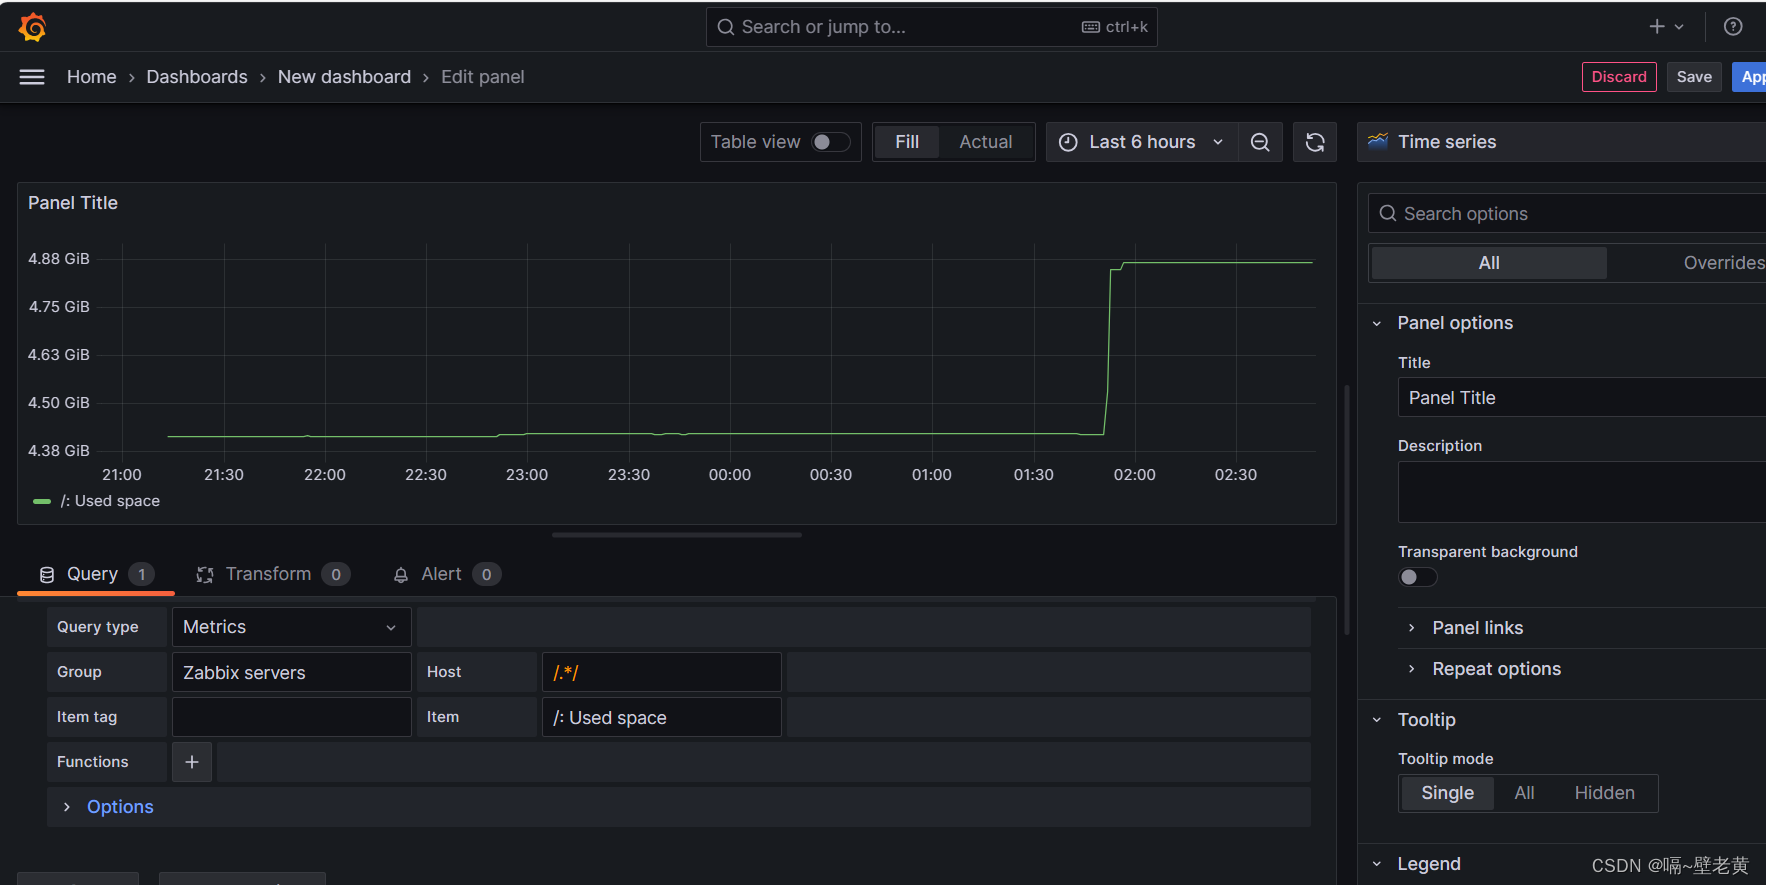Set tooltip mode to Hidden
1766x885 pixels.
[1604, 793]
